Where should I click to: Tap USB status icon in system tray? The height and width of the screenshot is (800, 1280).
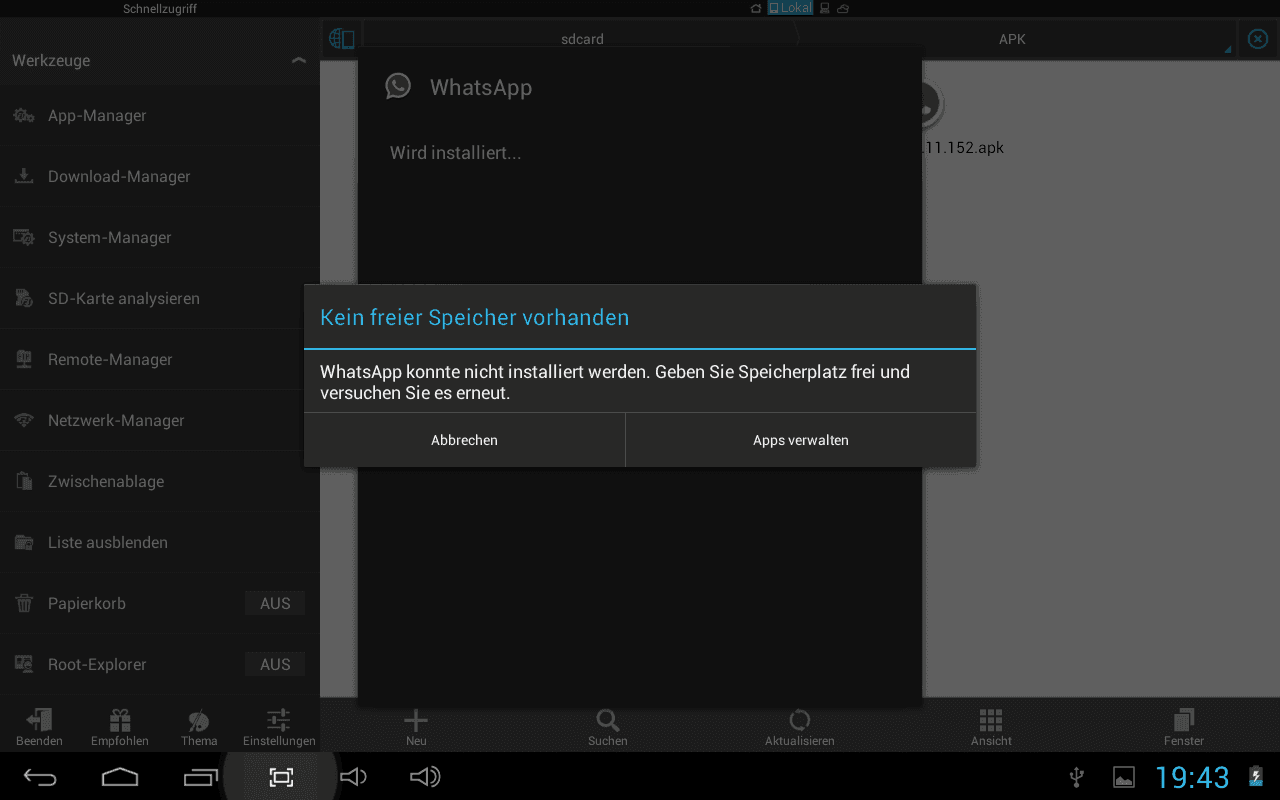click(1077, 777)
